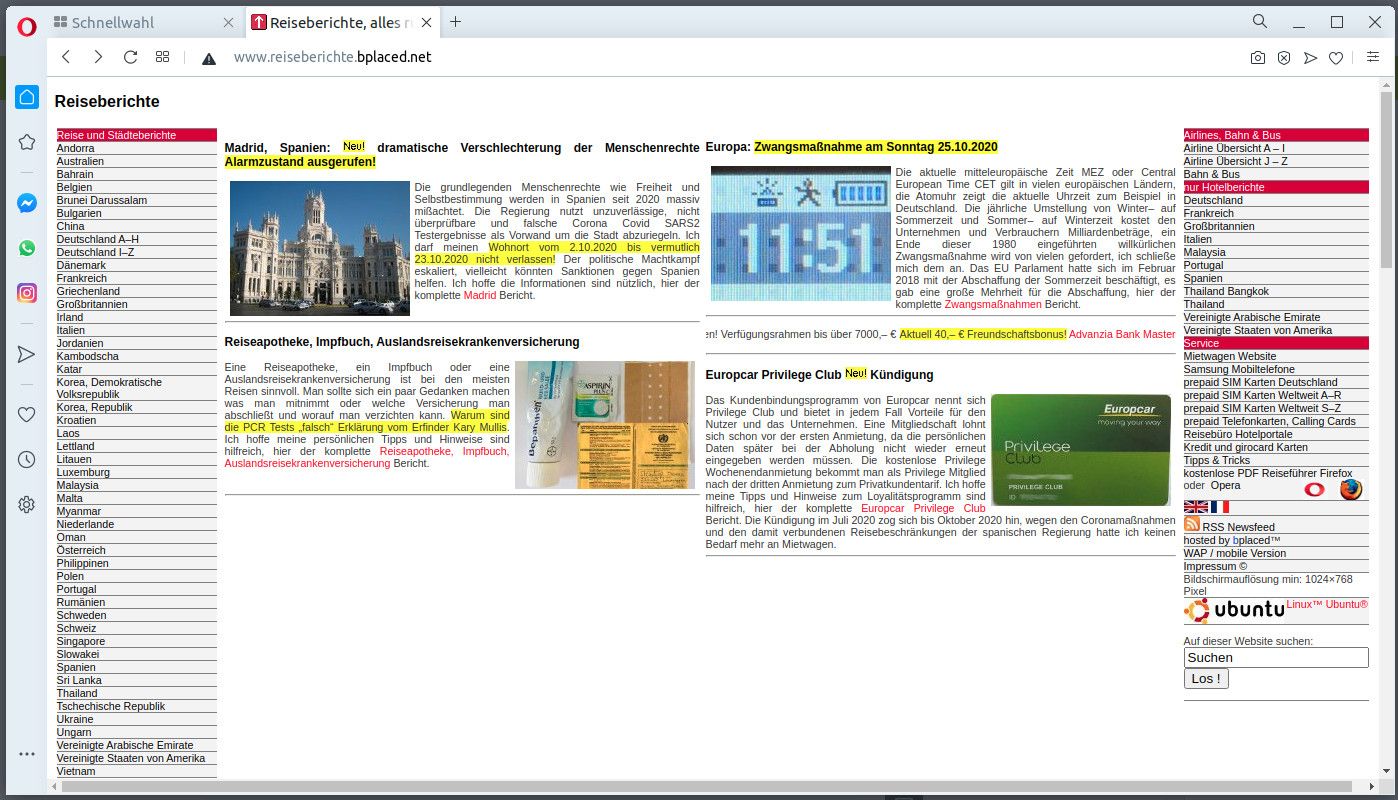Click the Opera logo on webpage

(1314, 489)
